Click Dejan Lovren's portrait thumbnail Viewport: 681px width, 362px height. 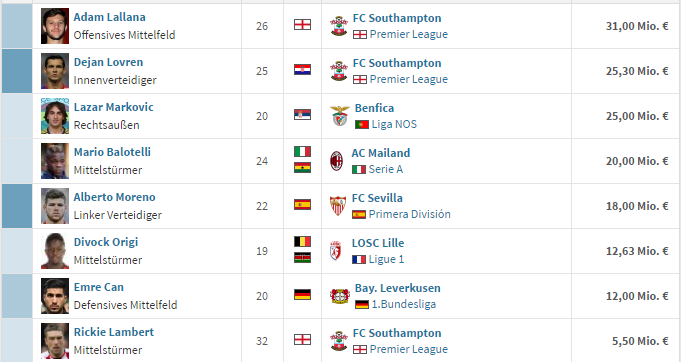click(55, 71)
